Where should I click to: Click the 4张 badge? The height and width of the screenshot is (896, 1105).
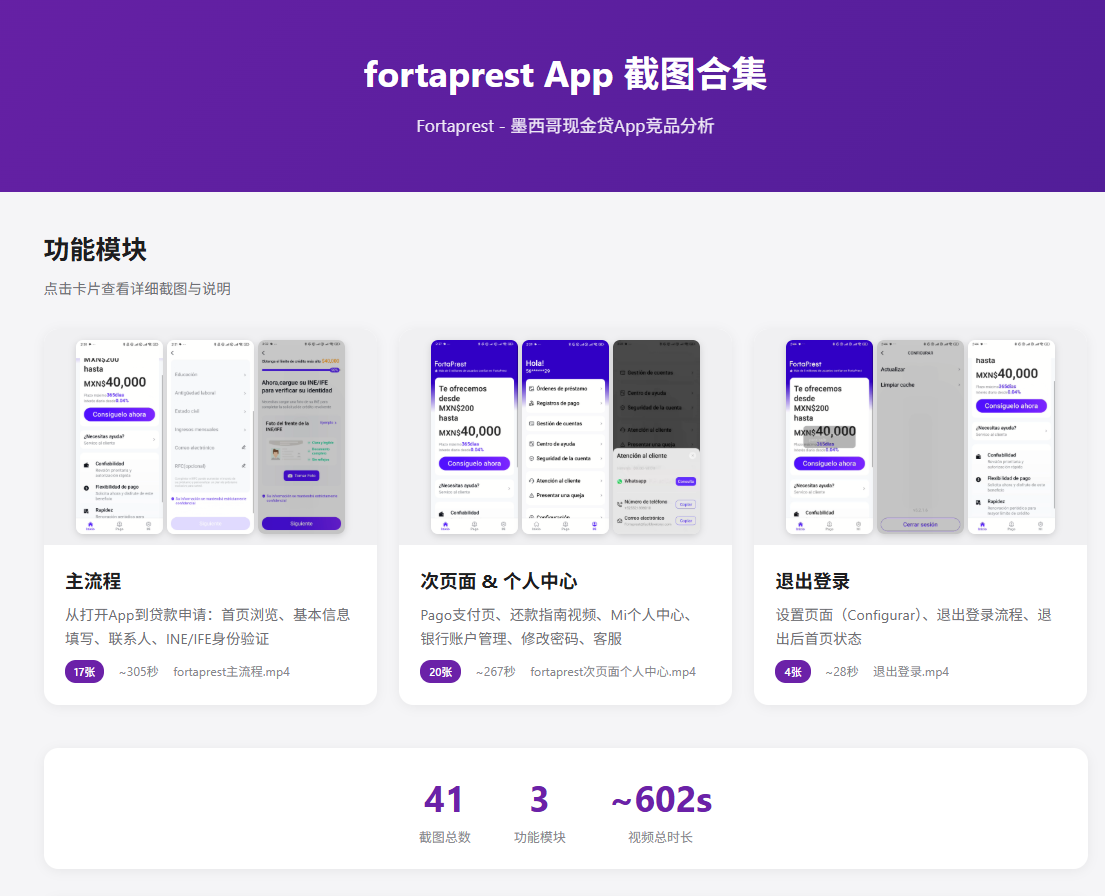(793, 672)
